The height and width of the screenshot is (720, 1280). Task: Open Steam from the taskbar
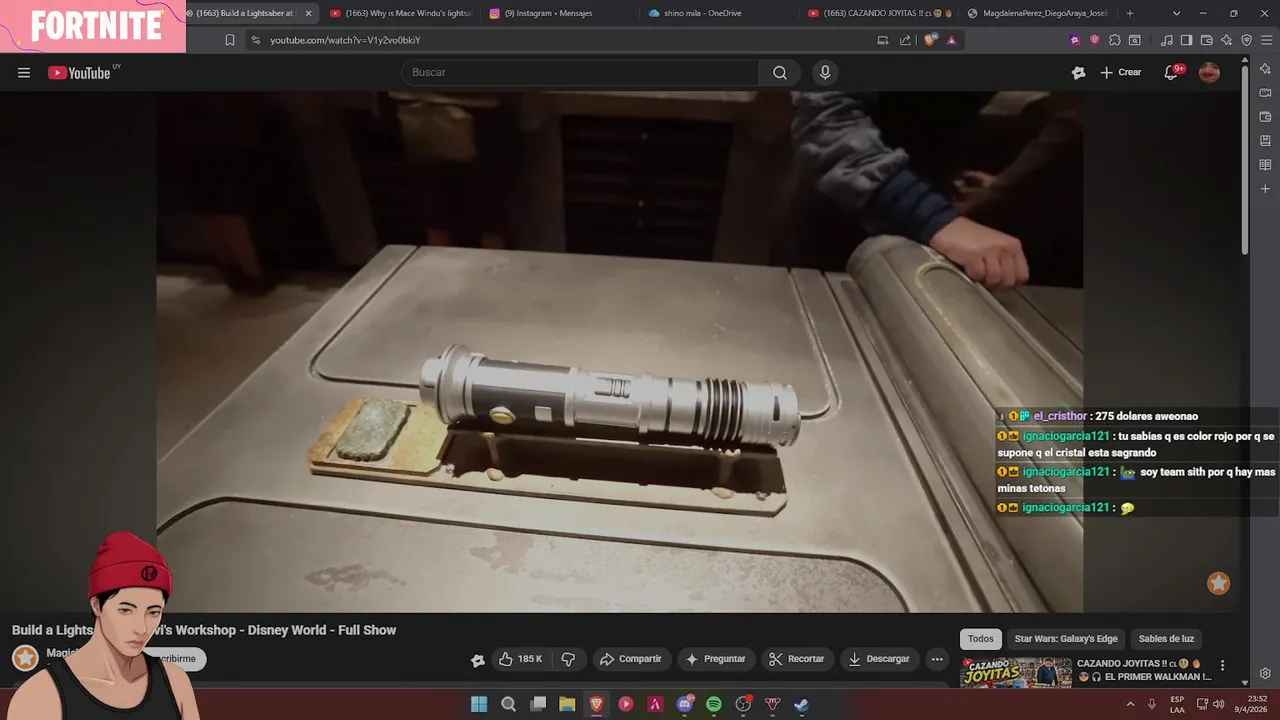(802, 704)
